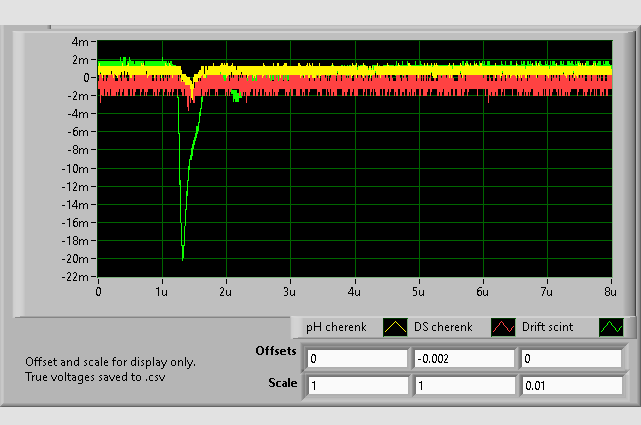
Task: Click the yellow pH cherenk plot legend icon
Action: pos(395,327)
